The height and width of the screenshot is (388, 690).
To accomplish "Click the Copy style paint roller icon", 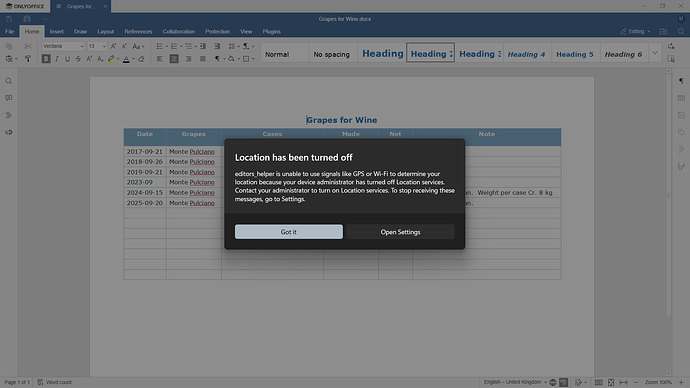I will (28, 59).
